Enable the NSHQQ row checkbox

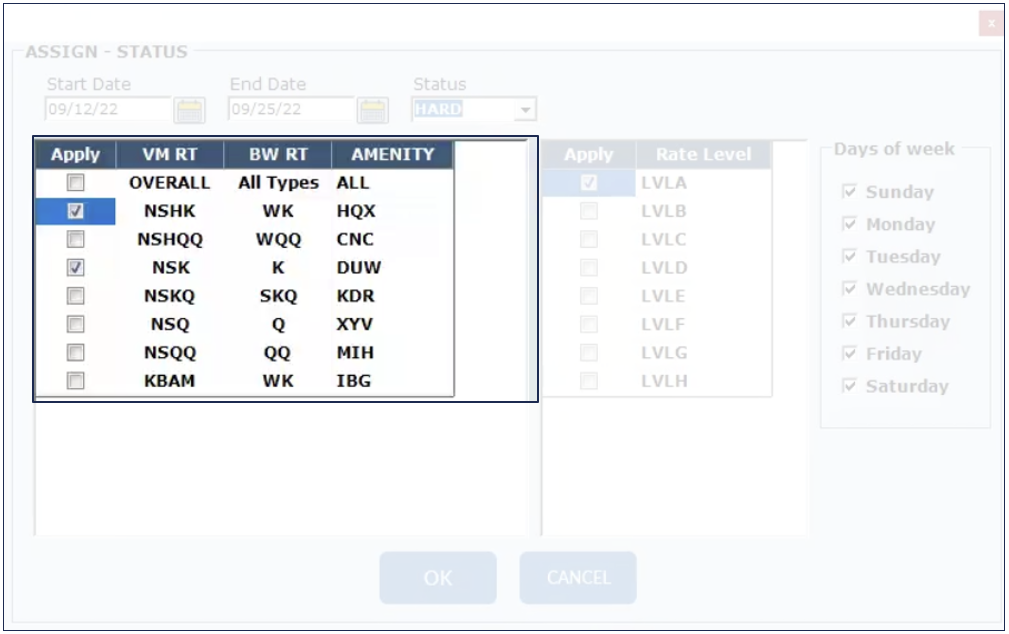click(76, 240)
